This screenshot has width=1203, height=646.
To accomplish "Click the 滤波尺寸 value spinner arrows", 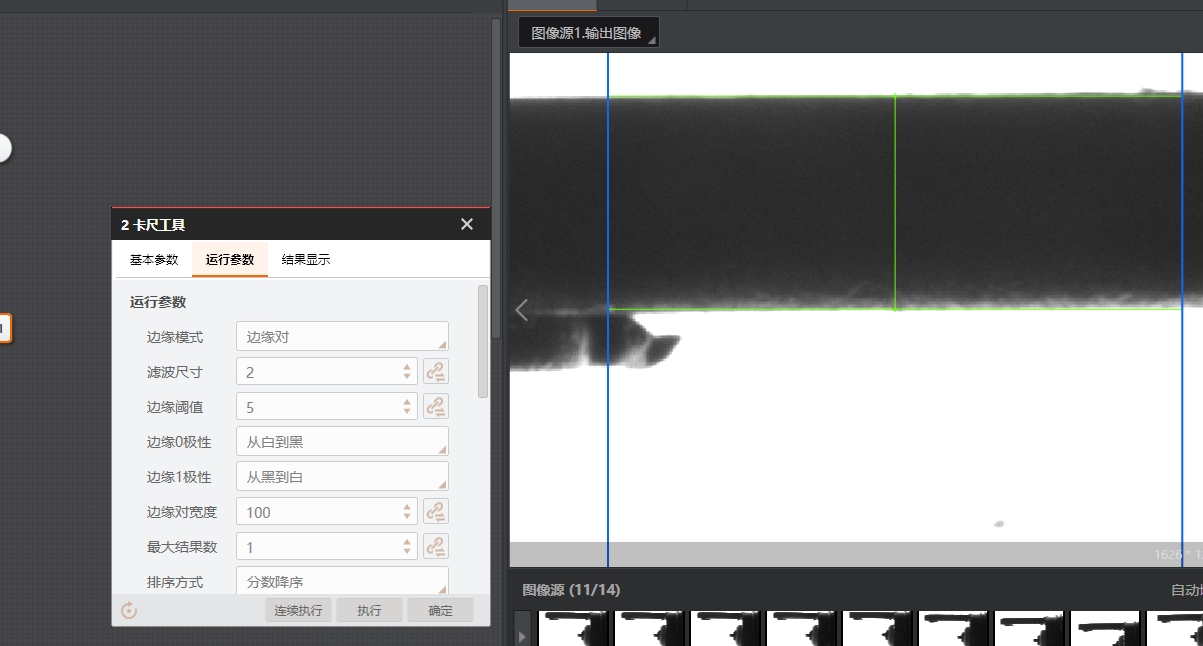I will point(407,372).
